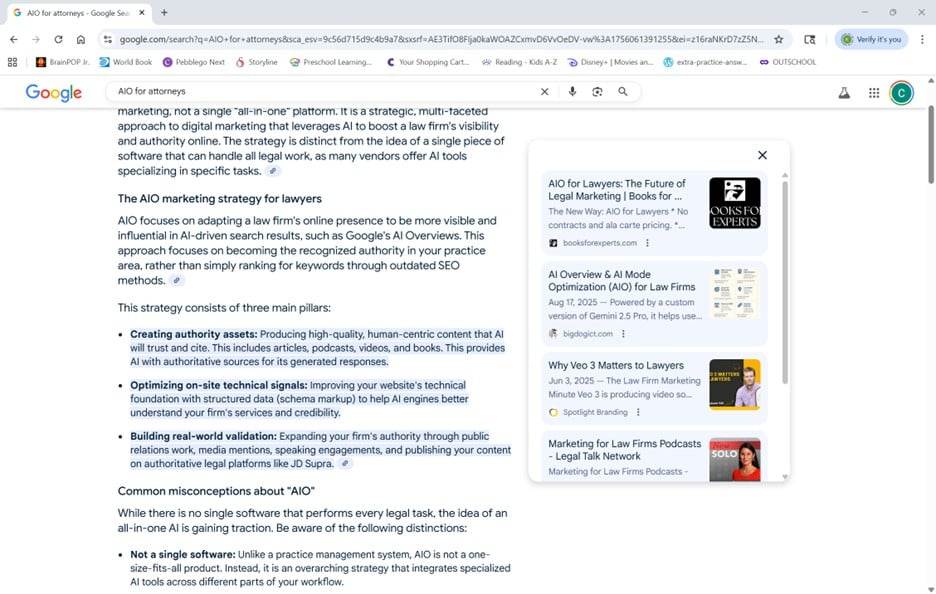Click source link icon after JD Supra
Viewport: 936px width, 594px height.
[345, 464]
